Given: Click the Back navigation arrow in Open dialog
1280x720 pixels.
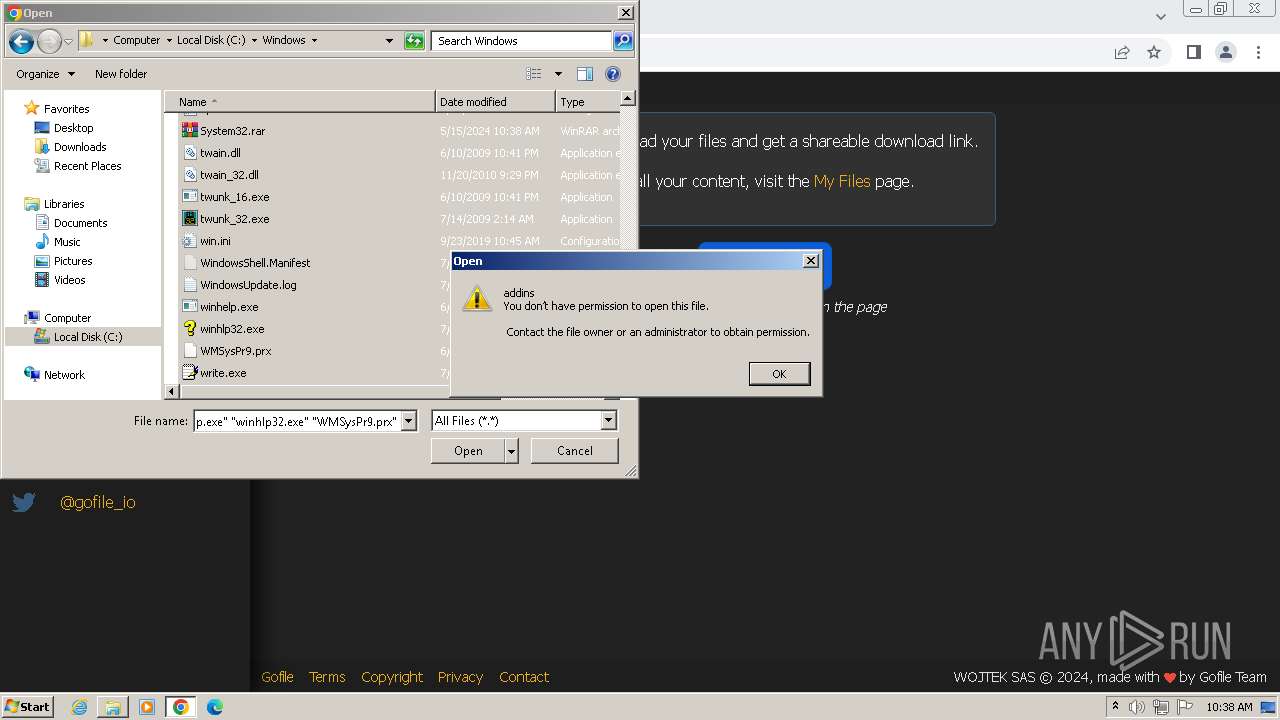Looking at the screenshot, I should click(x=21, y=41).
